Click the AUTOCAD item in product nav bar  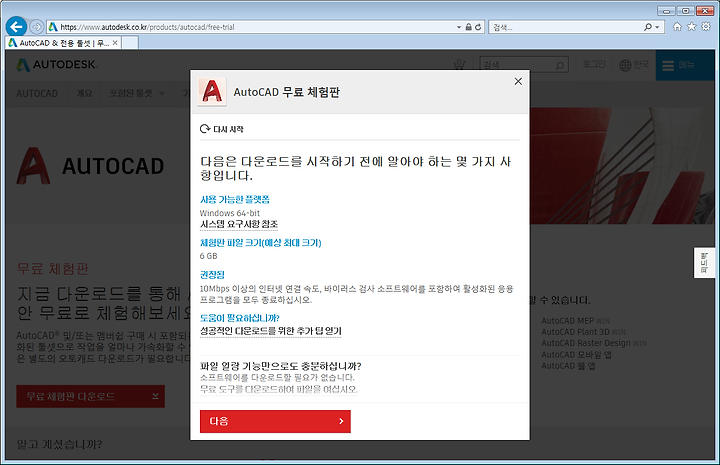pyautogui.click(x=37, y=94)
